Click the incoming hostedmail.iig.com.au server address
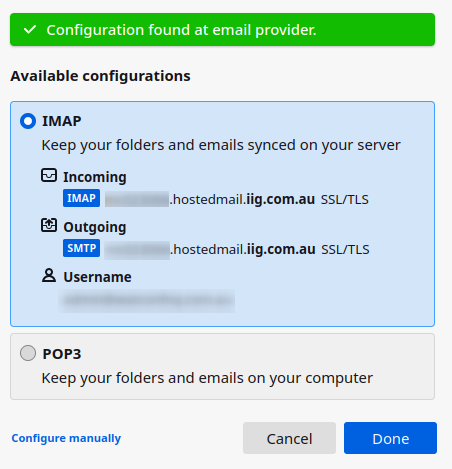This screenshot has width=452, height=469. 210,199
